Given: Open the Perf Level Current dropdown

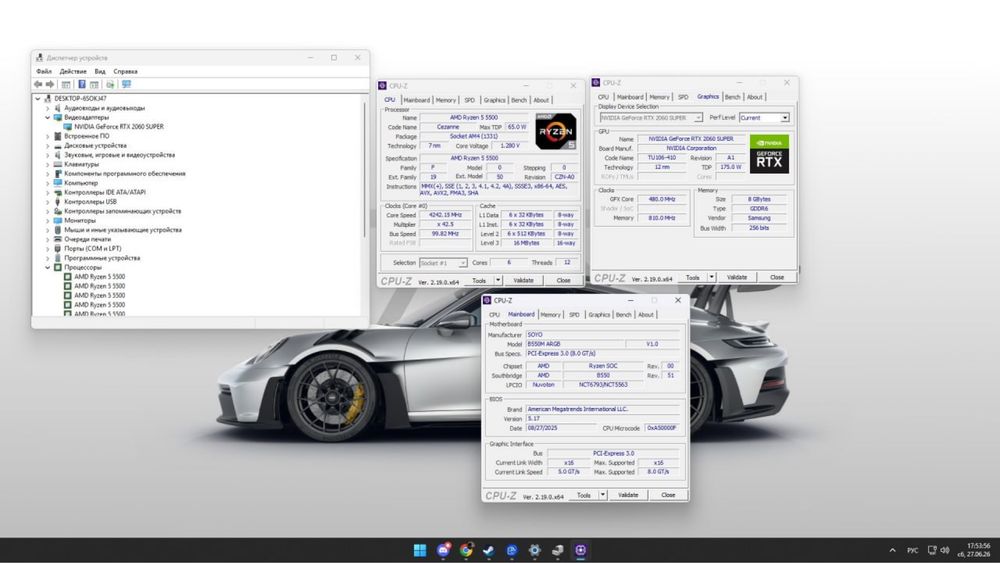Looking at the screenshot, I should click(784, 117).
